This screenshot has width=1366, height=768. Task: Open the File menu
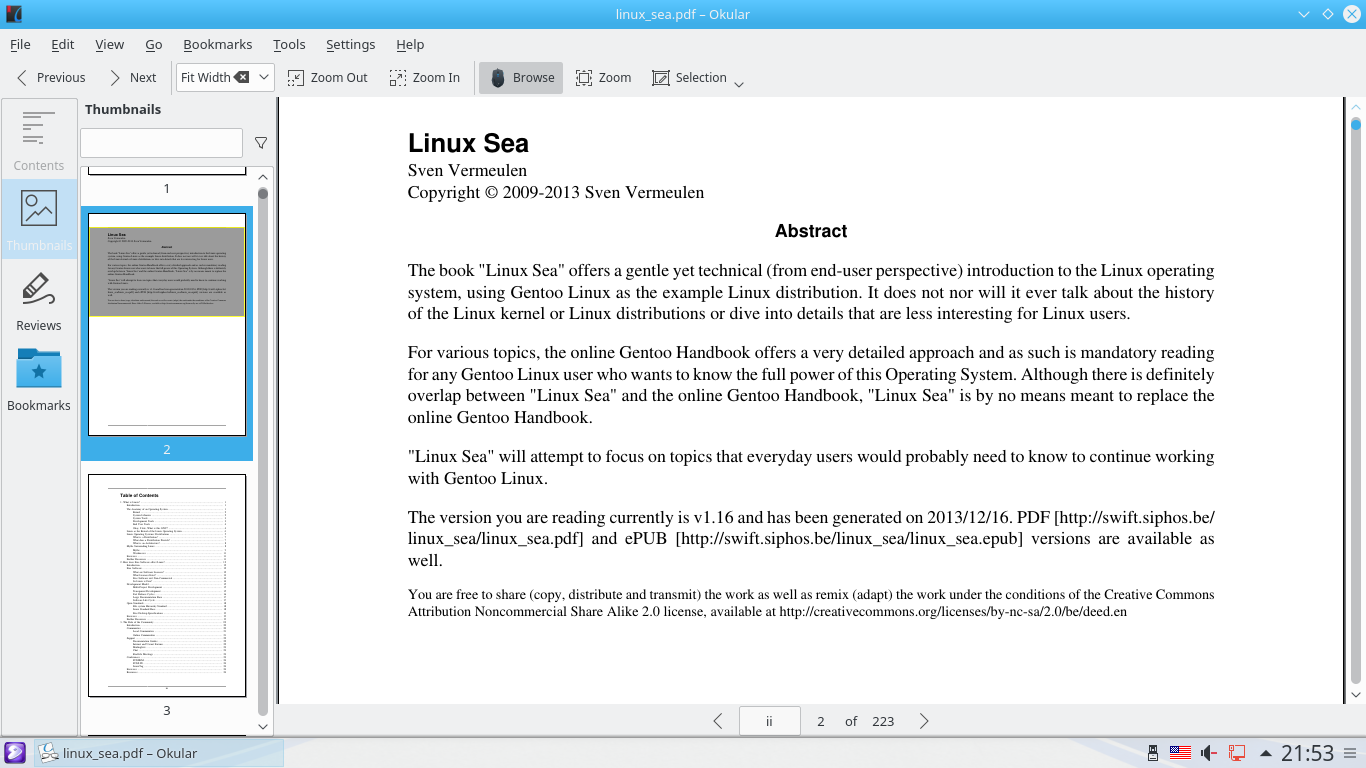coord(20,44)
